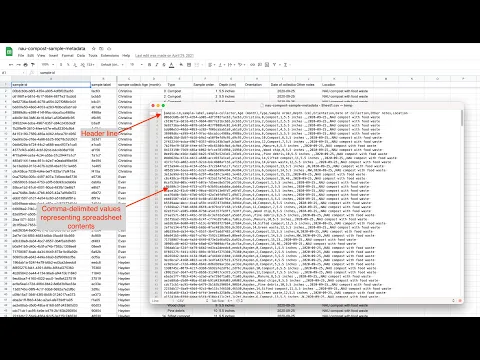Open the last edit history link
This screenshot has width=480, height=360.
[x=164, y=56]
